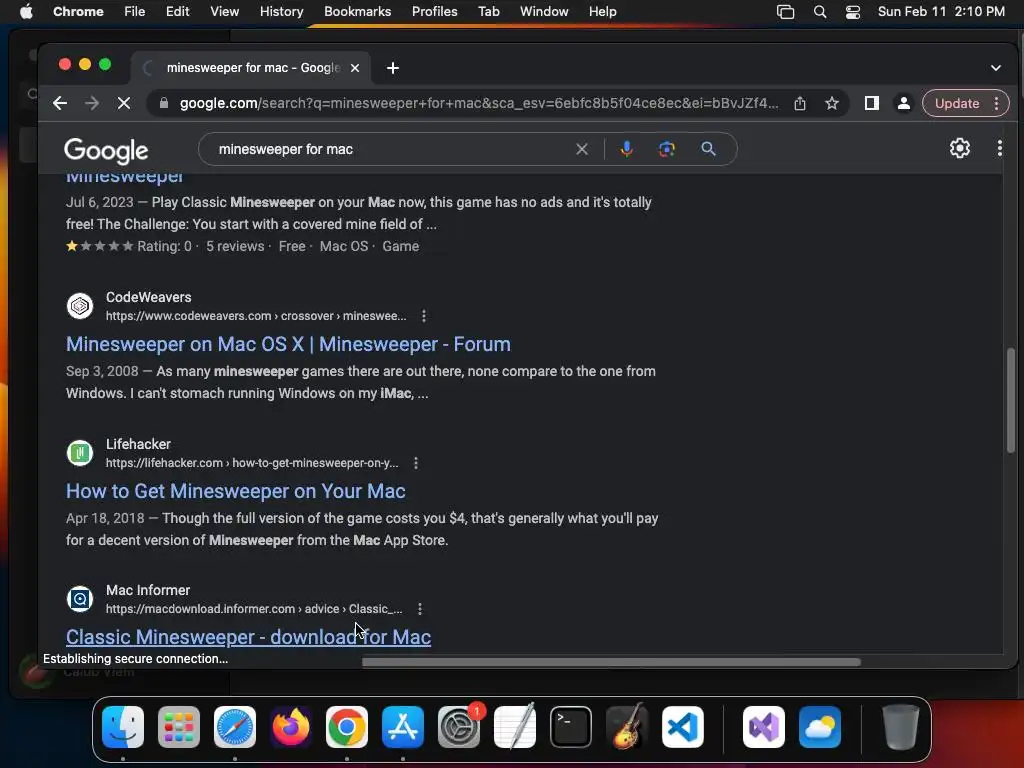This screenshot has width=1024, height=768.
Task: Click the Lifehacker site favicon
Action: click(80, 453)
